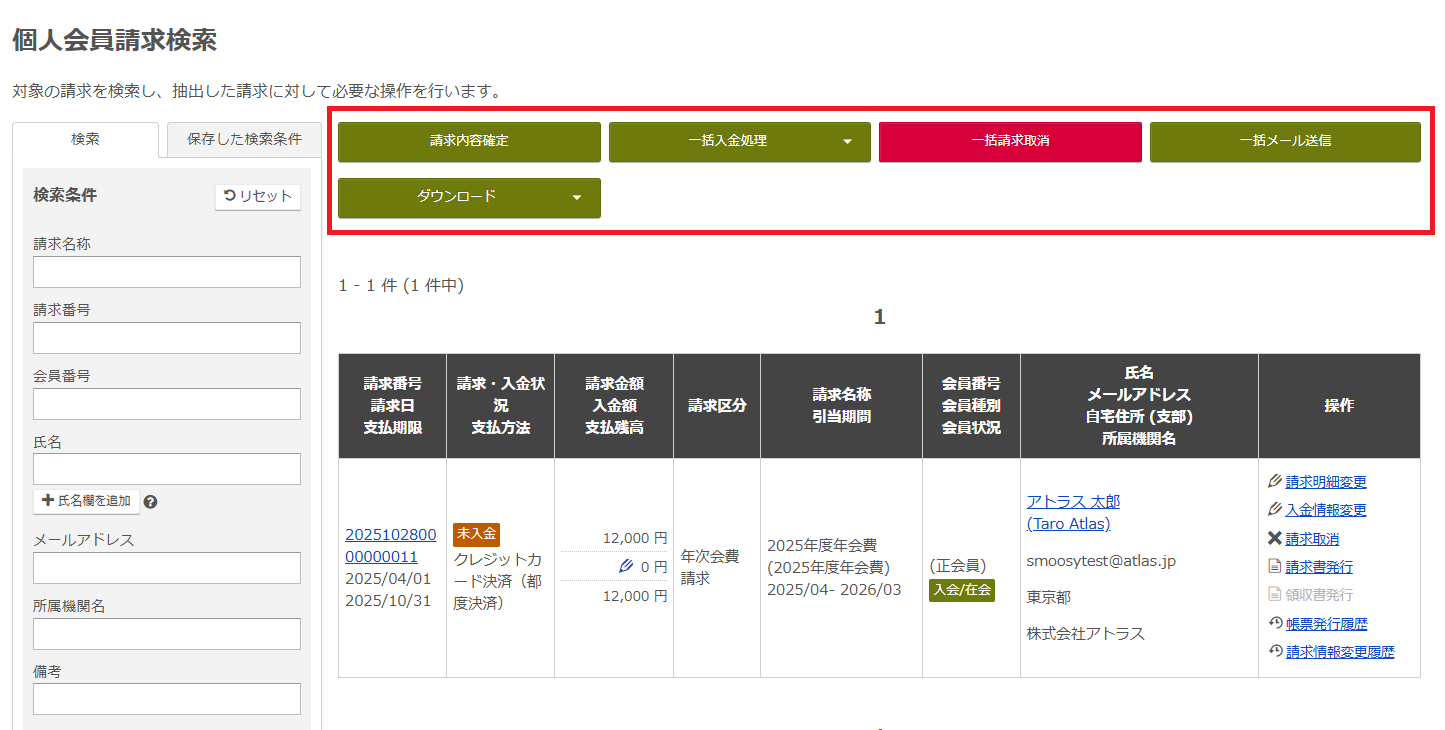The width and height of the screenshot is (1445, 730).
Task: Click the pencil edit icon next to 0円
Action: click(626, 566)
